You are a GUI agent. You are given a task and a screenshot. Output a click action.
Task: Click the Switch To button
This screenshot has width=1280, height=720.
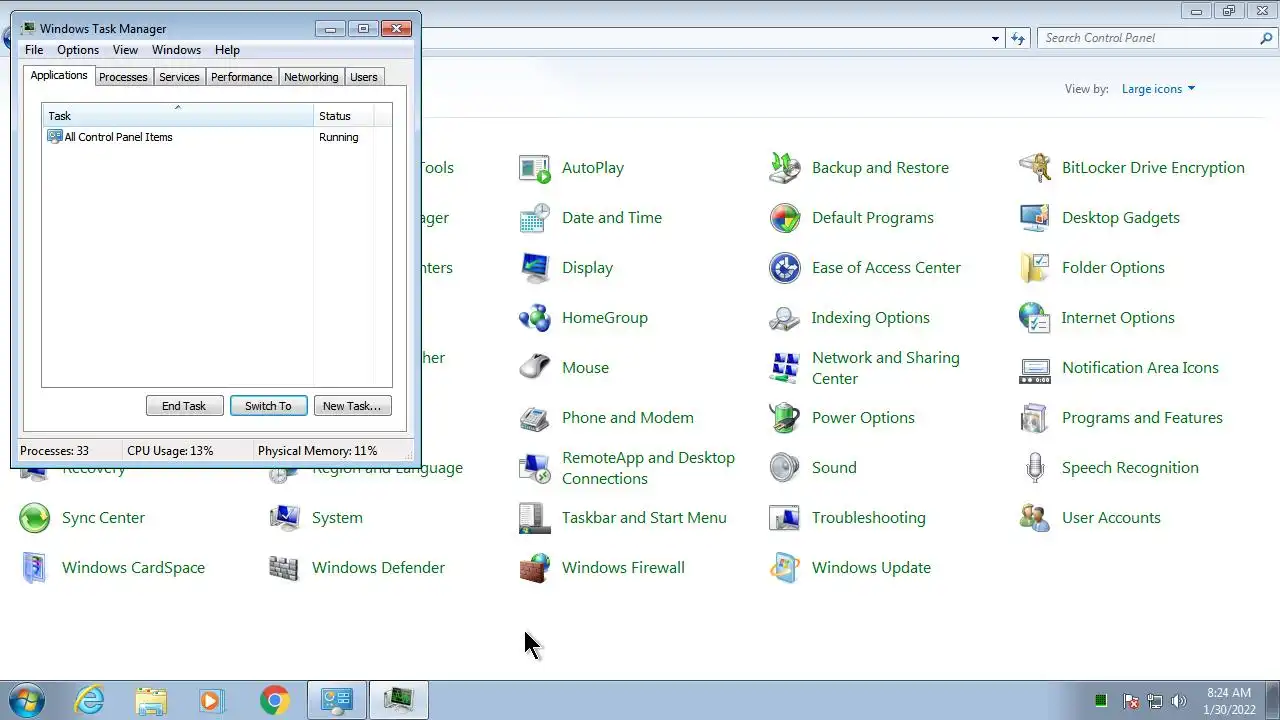click(x=268, y=406)
